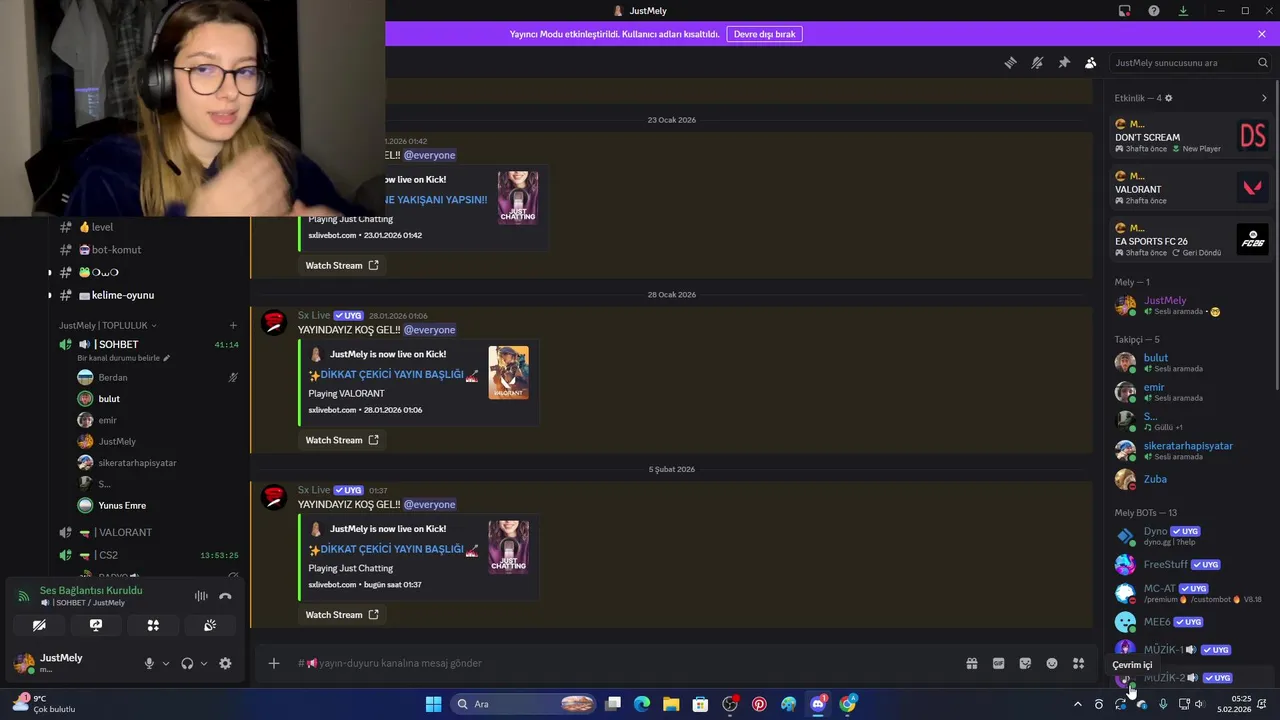Image resolution: width=1280 pixels, height=720 pixels.
Task: Open the DON'T SCREAM activity card
Action: pos(1191,137)
